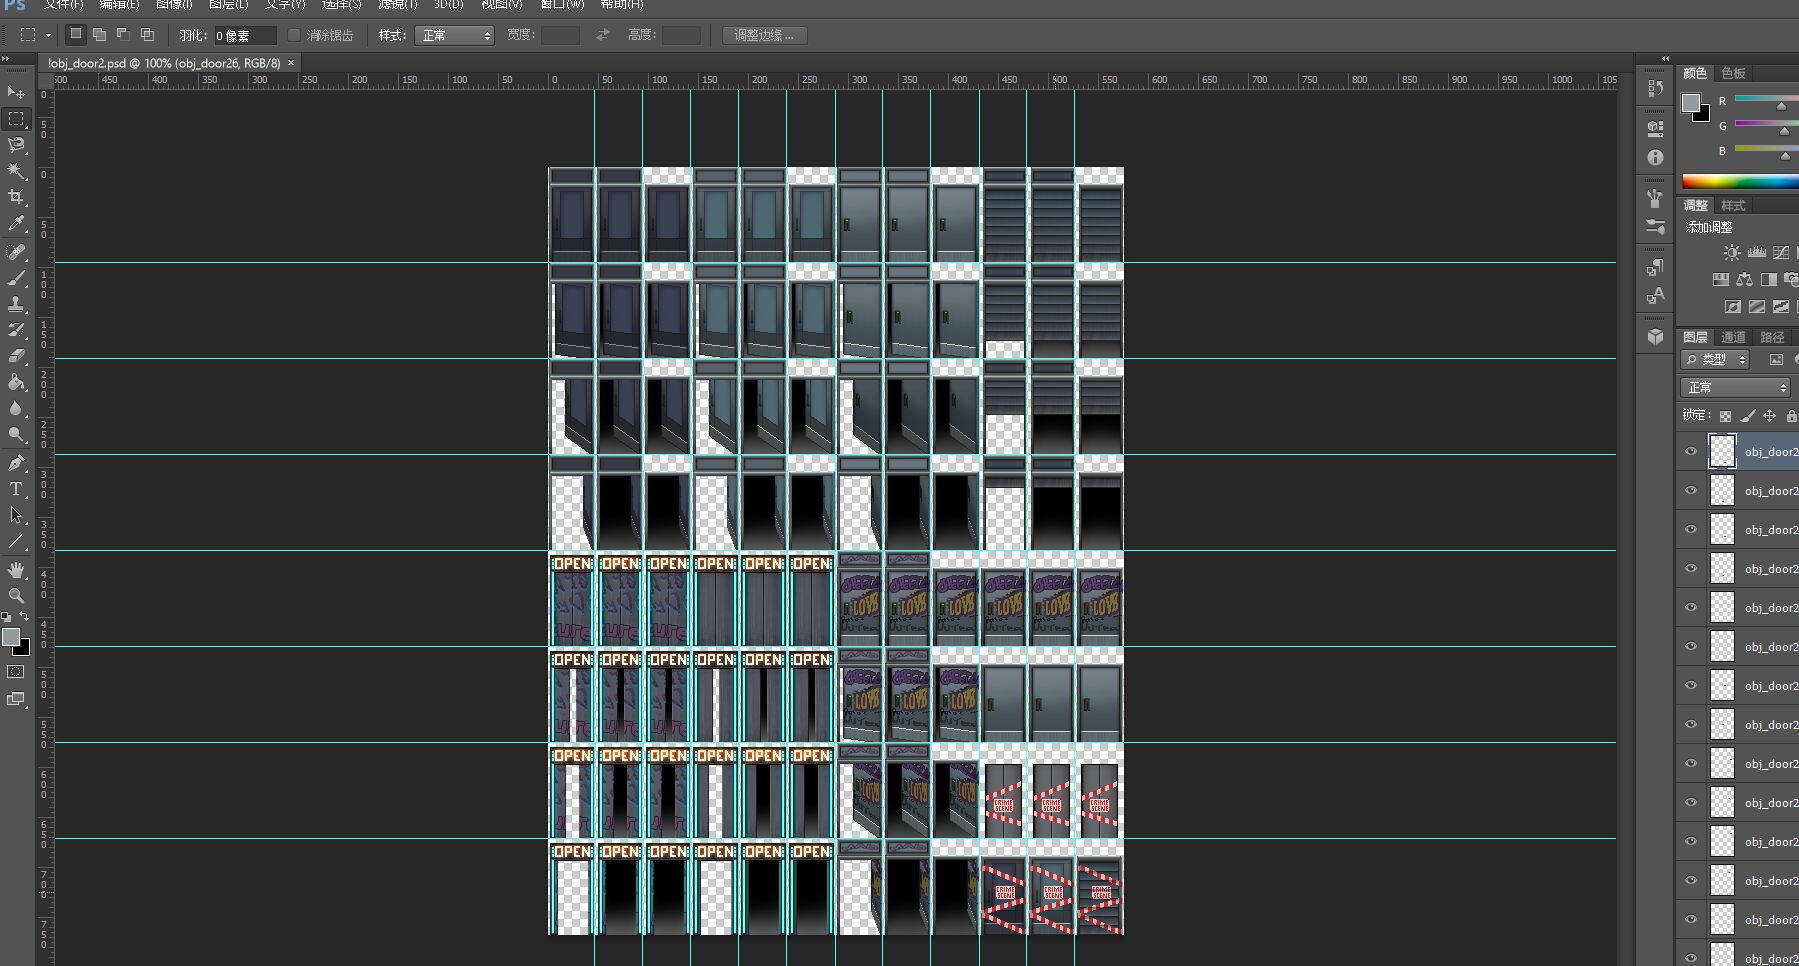The width and height of the screenshot is (1799, 966).
Task: Expand the toolbox with double-arrow
Action: point(5,59)
